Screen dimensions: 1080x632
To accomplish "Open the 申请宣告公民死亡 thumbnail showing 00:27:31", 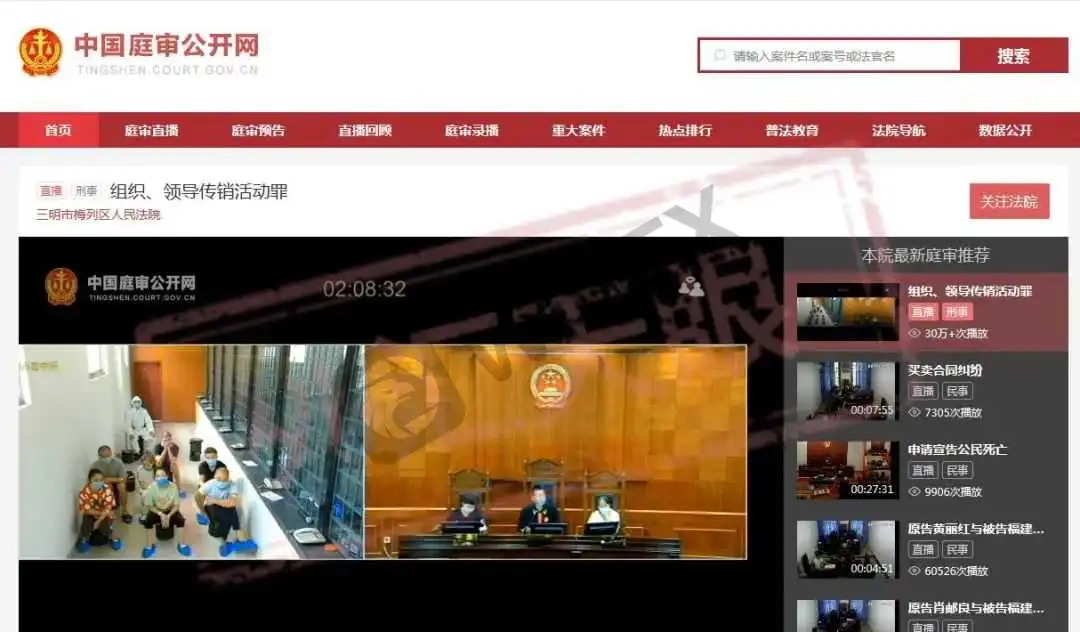I will 848,470.
